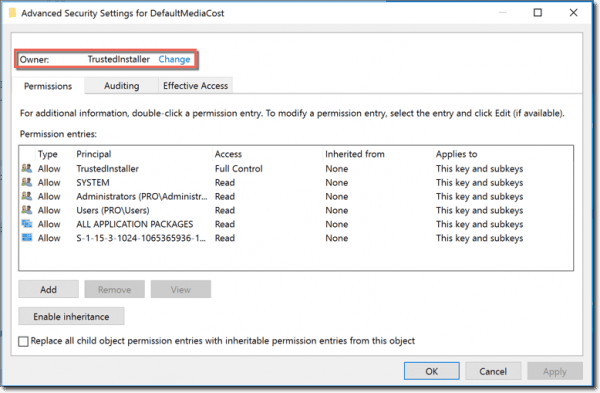This screenshot has width=600, height=393.
Task: Click the Cancel button
Action: (x=493, y=371)
